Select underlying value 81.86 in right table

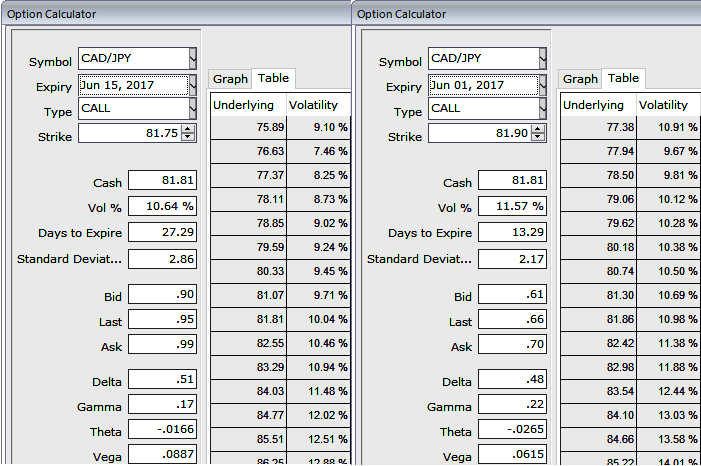[598, 320]
